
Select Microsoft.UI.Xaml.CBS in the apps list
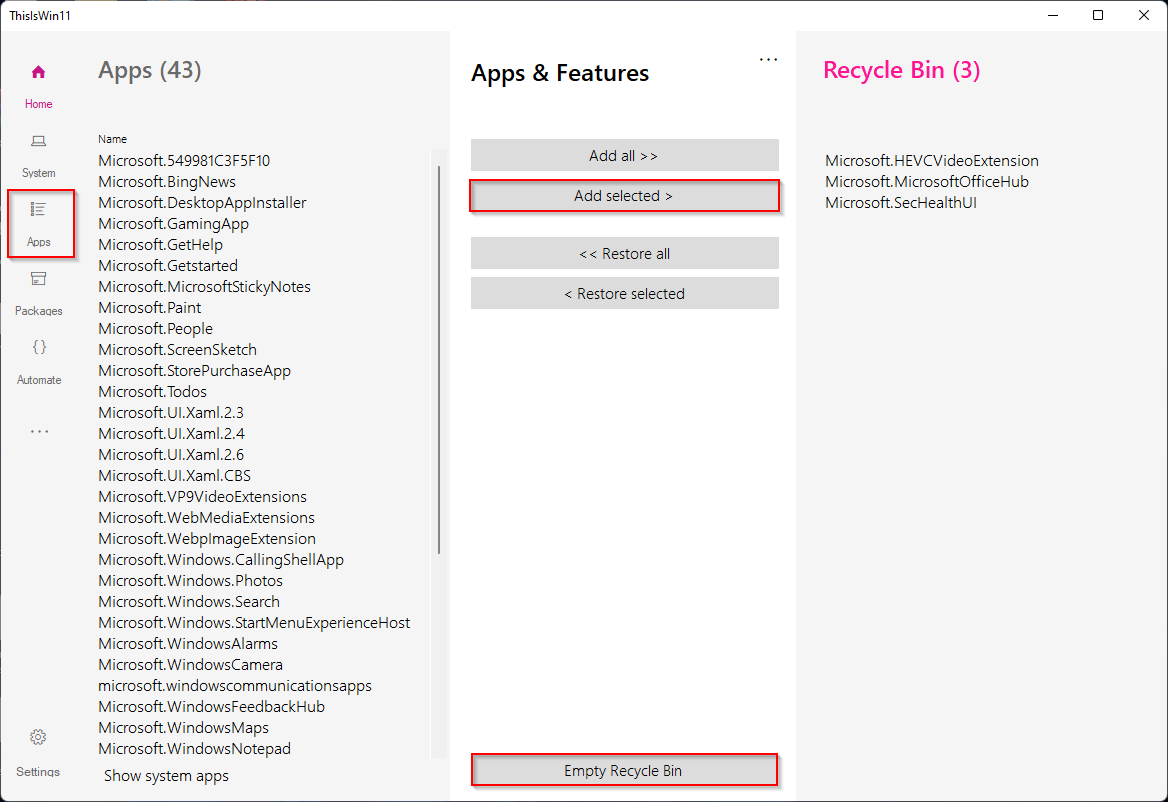coord(174,475)
